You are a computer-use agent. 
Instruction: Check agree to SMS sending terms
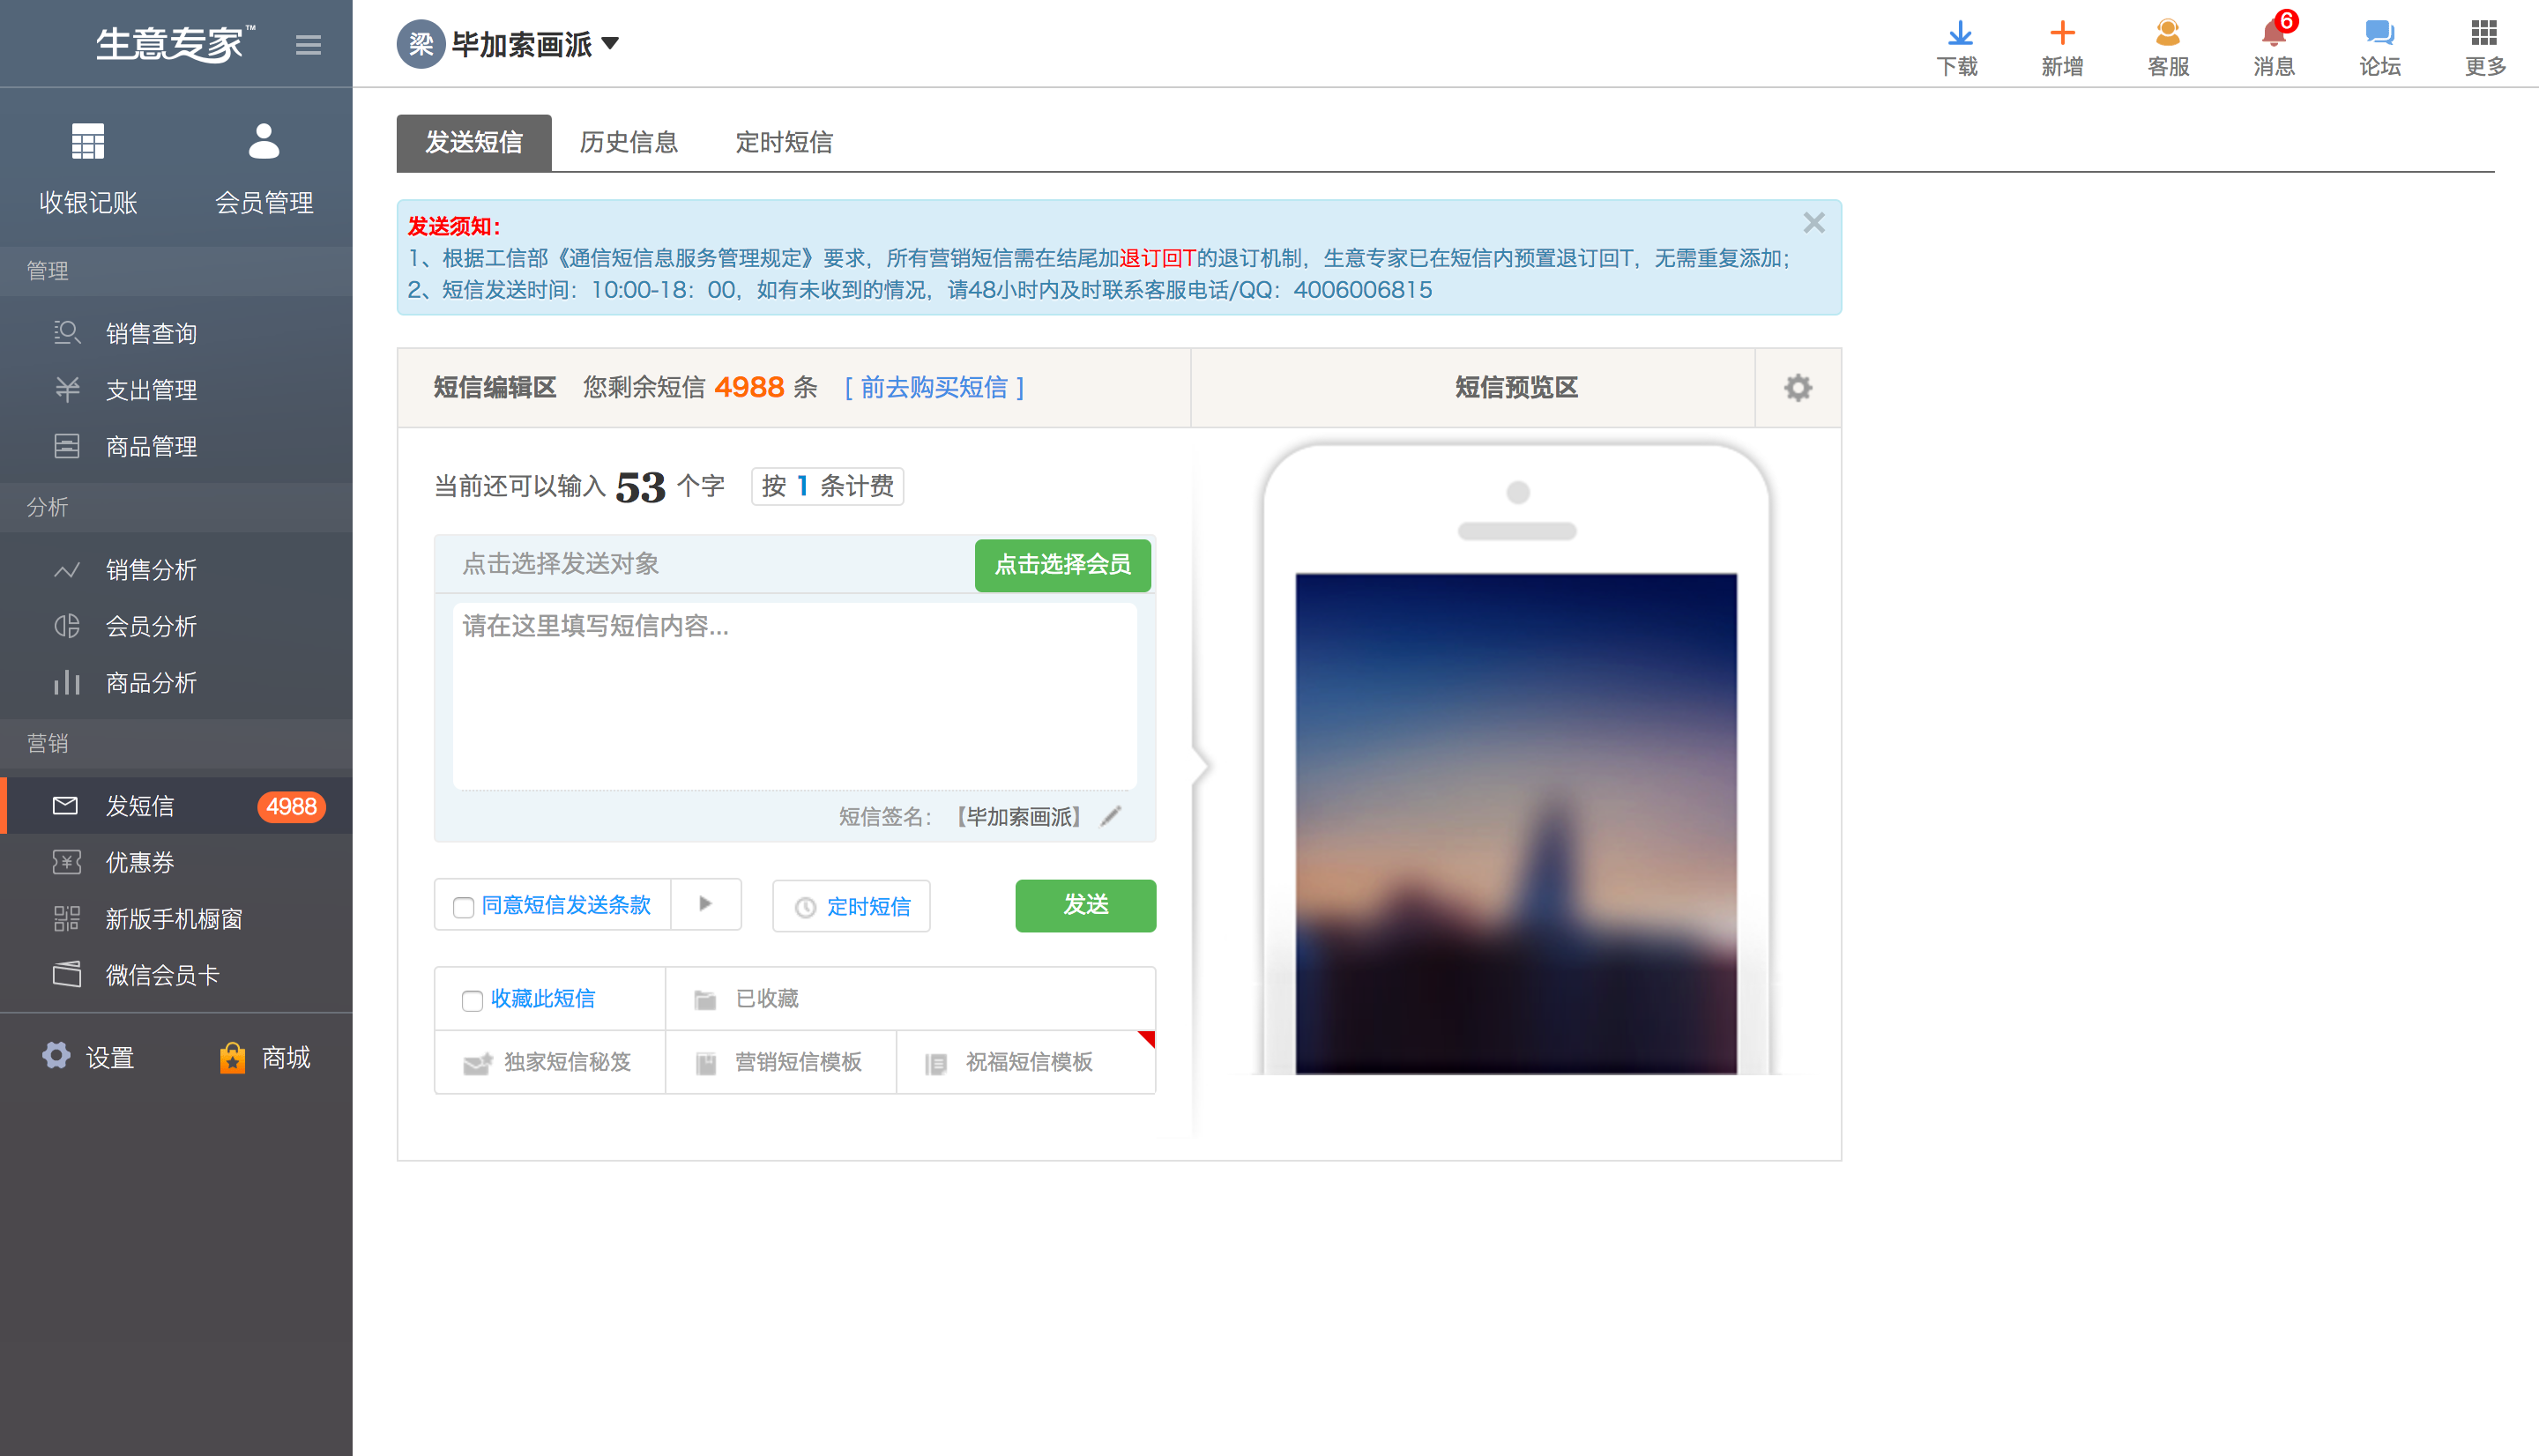pos(463,907)
